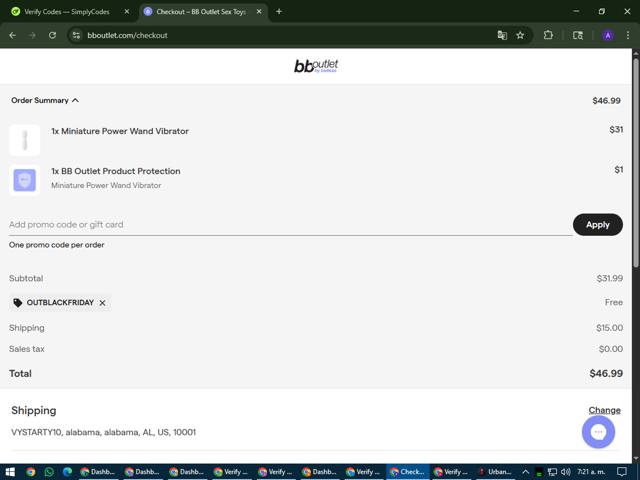The width and height of the screenshot is (640, 480).
Task: Open the Chrome profile avatar
Action: pyautogui.click(x=608, y=36)
